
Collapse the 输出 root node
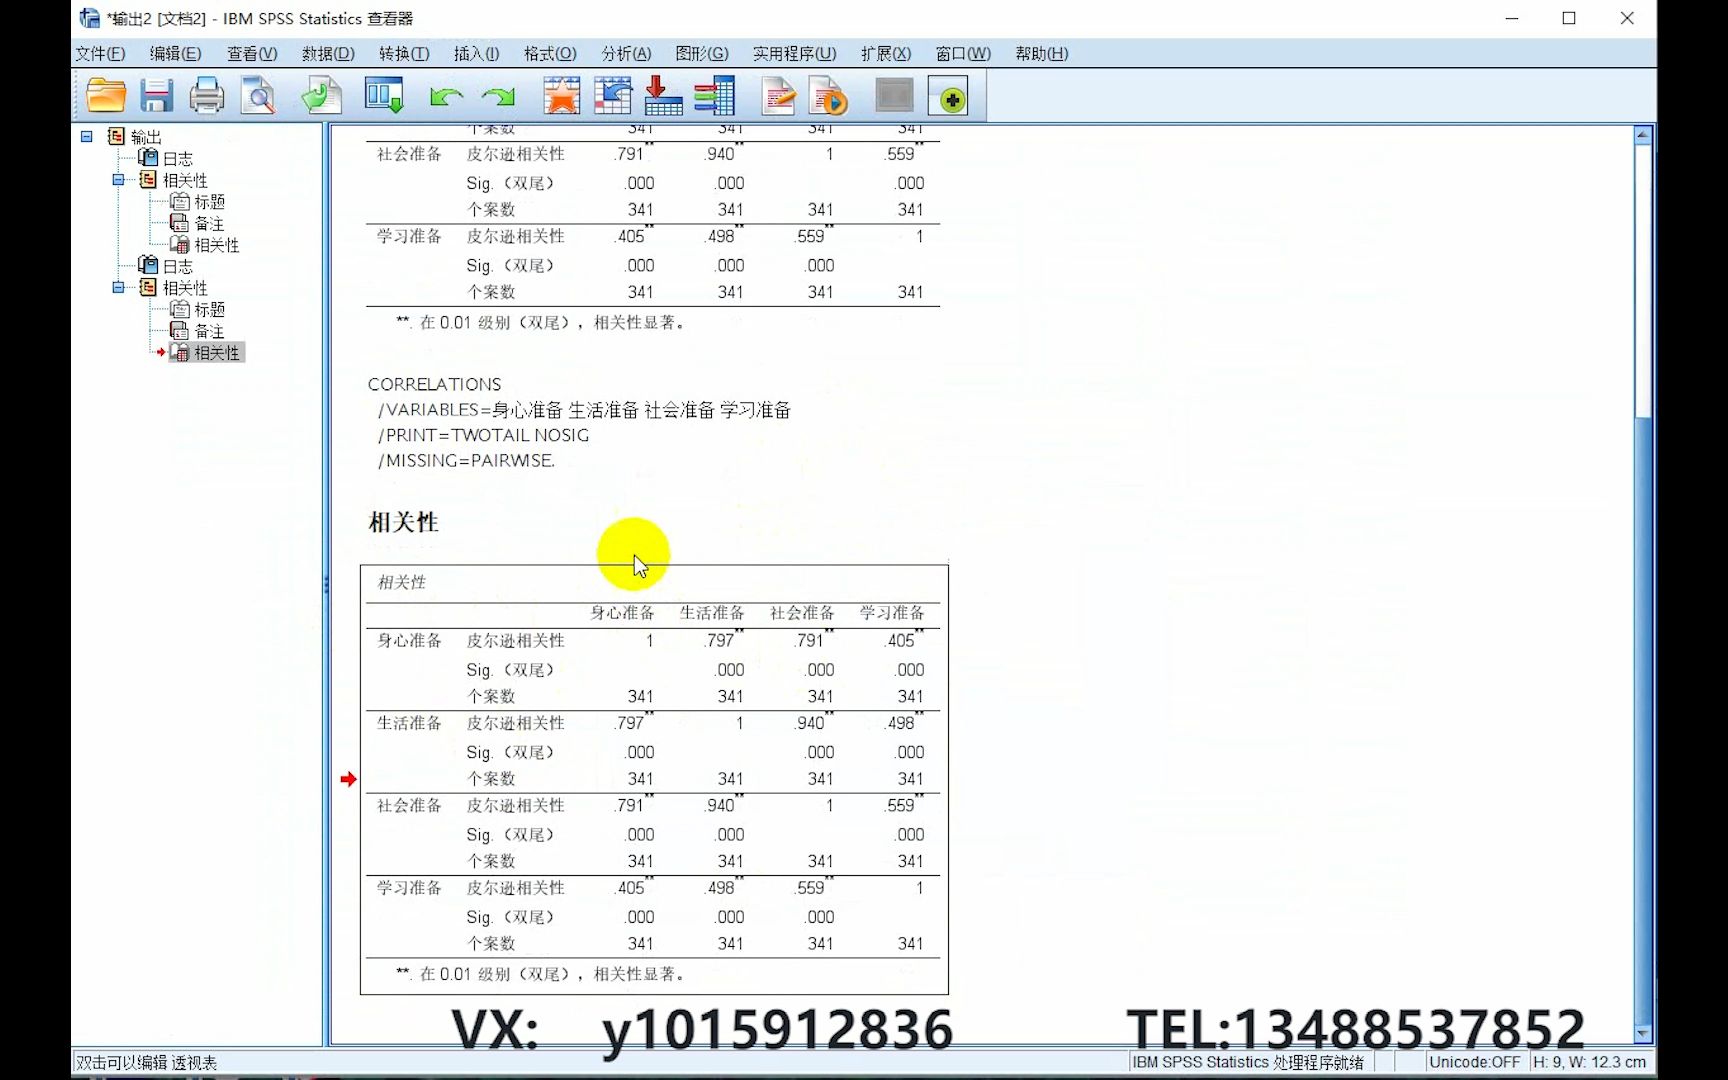[87, 136]
